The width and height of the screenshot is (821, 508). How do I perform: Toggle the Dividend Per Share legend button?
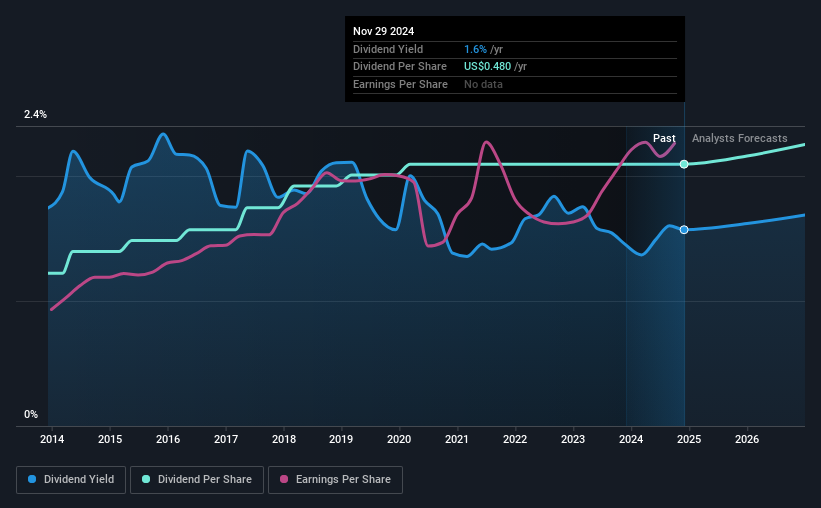pyautogui.click(x=197, y=480)
